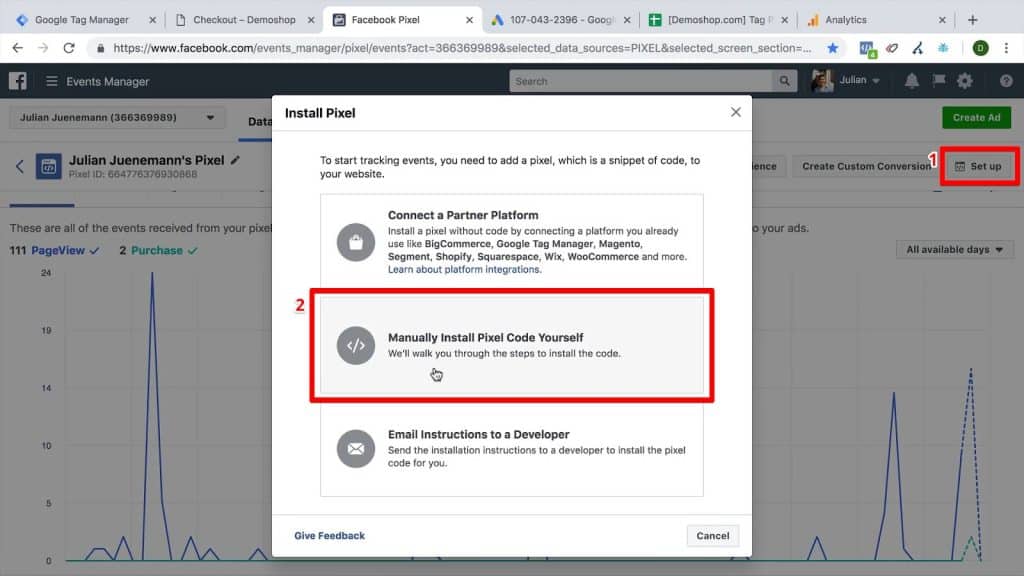
Task: Edit pixel name with pencil icon
Action: pyautogui.click(x=235, y=160)
